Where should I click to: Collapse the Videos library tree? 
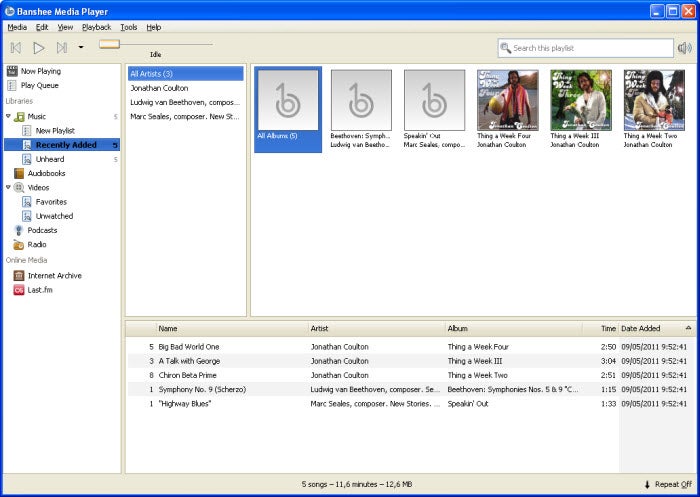coord(8,187)
